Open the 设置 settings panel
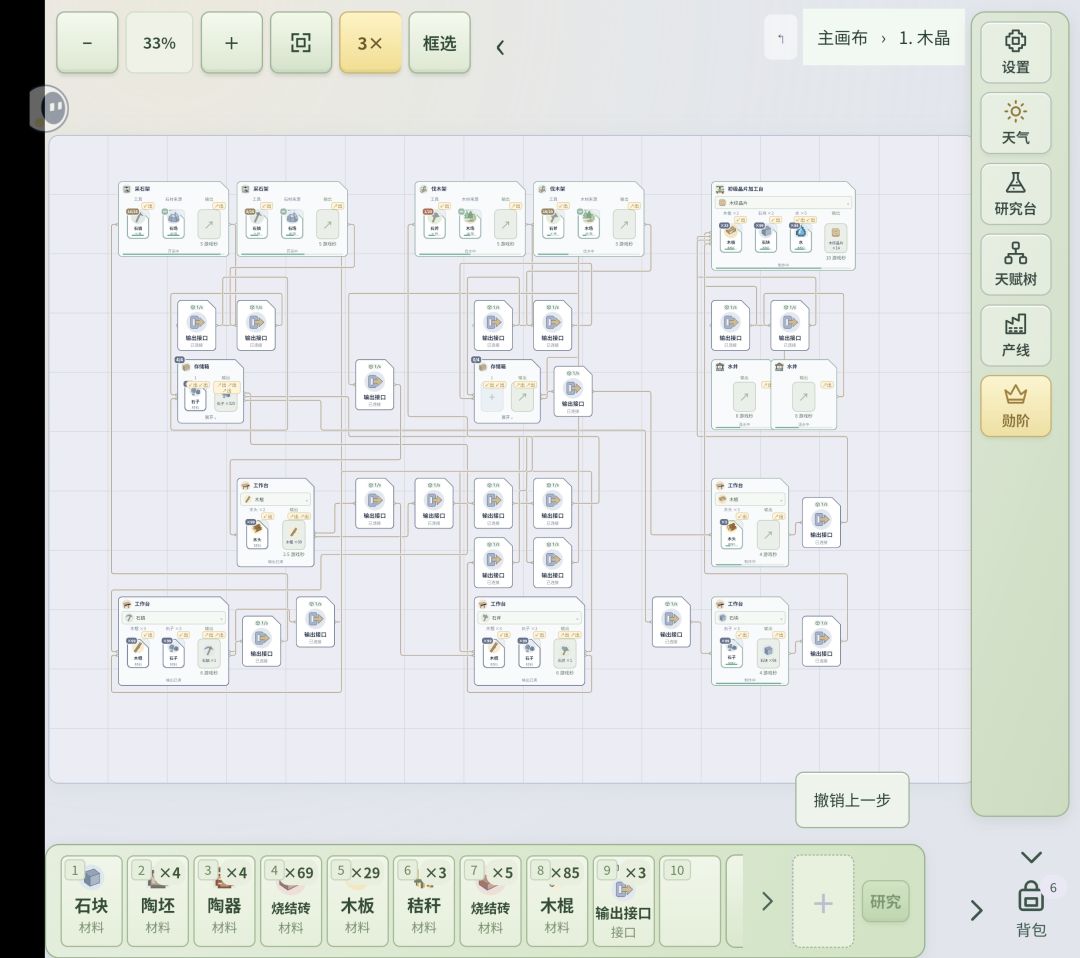This screenshot has width=1080, height=958. click(1015, 52)
